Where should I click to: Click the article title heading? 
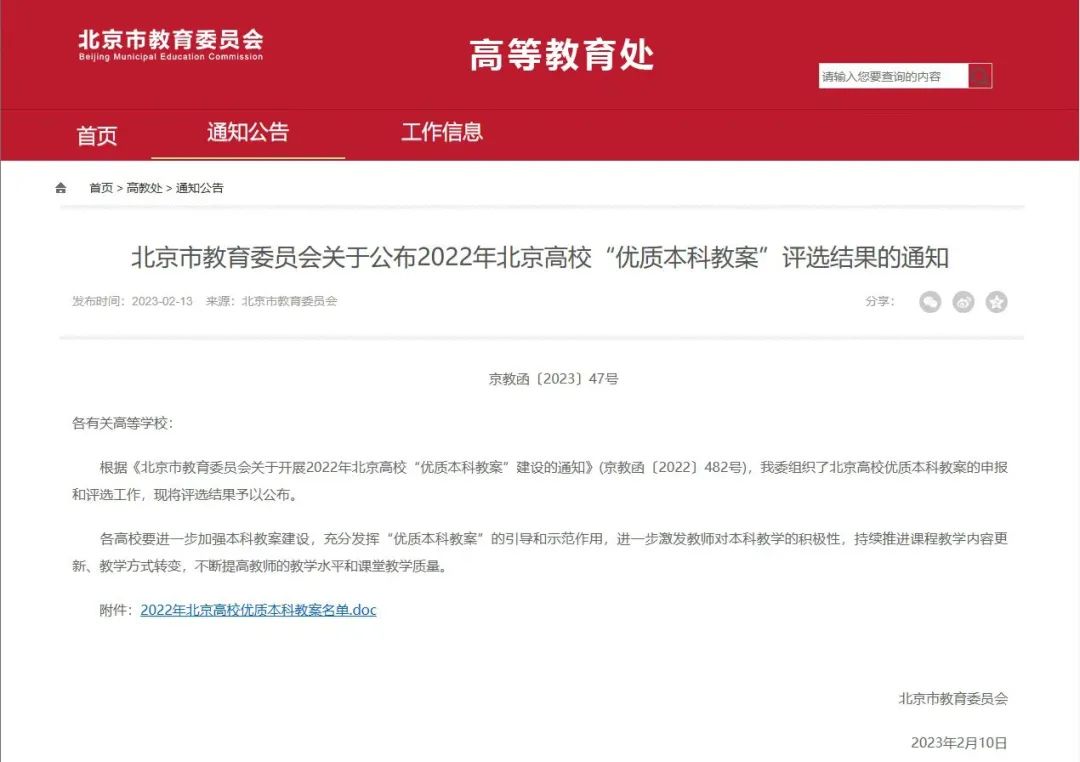click(x=540, y=258)
